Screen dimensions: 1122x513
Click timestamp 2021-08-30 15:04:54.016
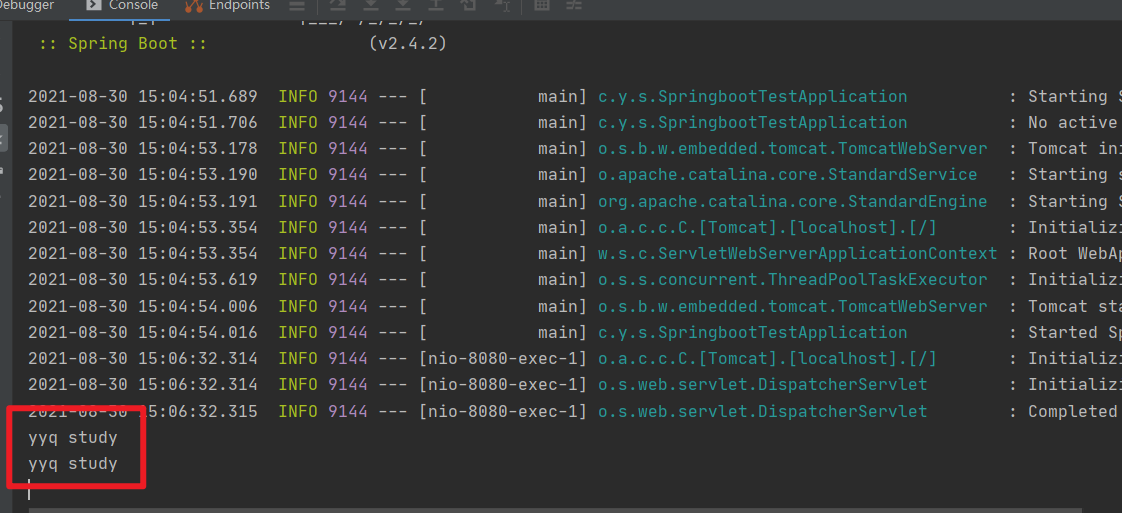(142, 333)
